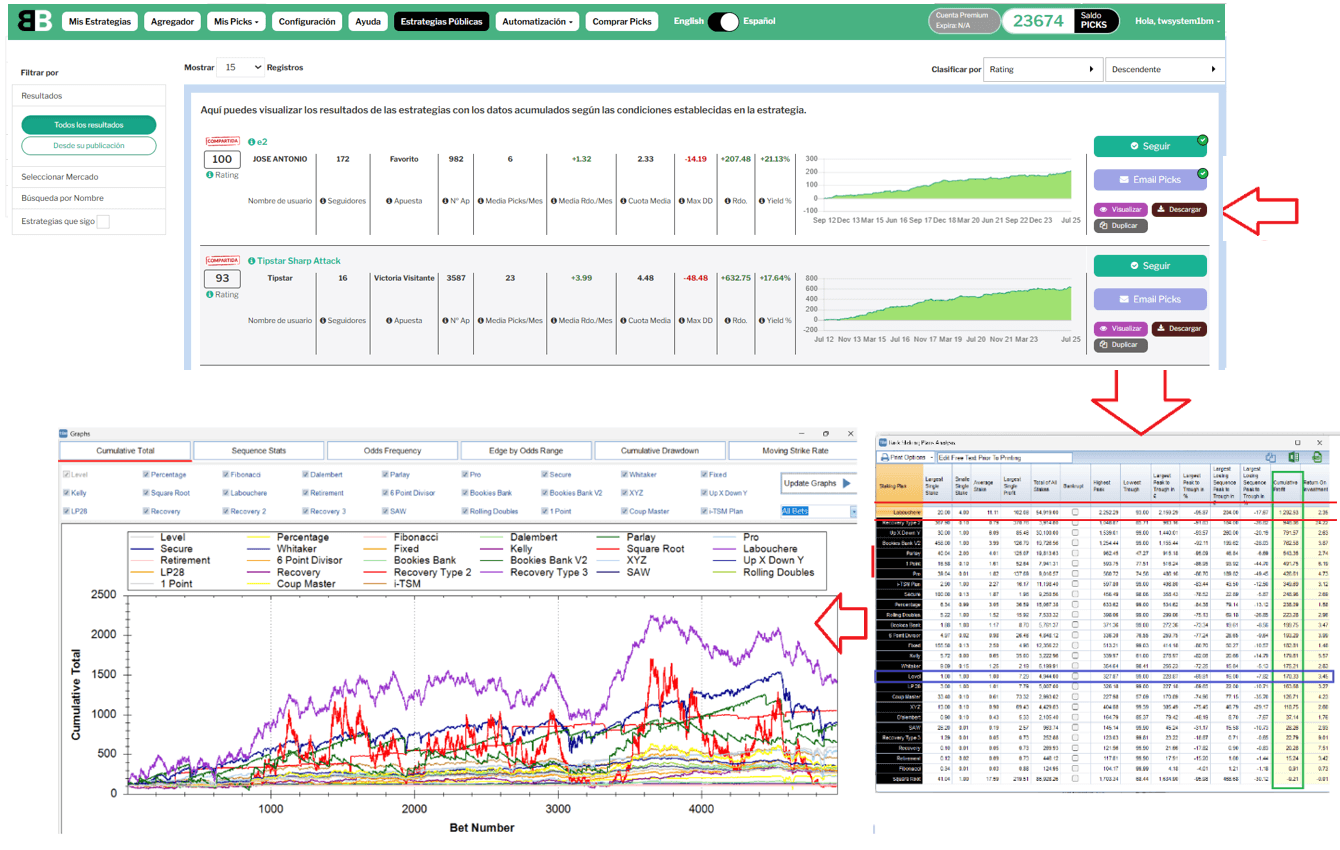
Task: Uncheck the Kelly checkbox in the Graphs window
Action: click(67, 493)
